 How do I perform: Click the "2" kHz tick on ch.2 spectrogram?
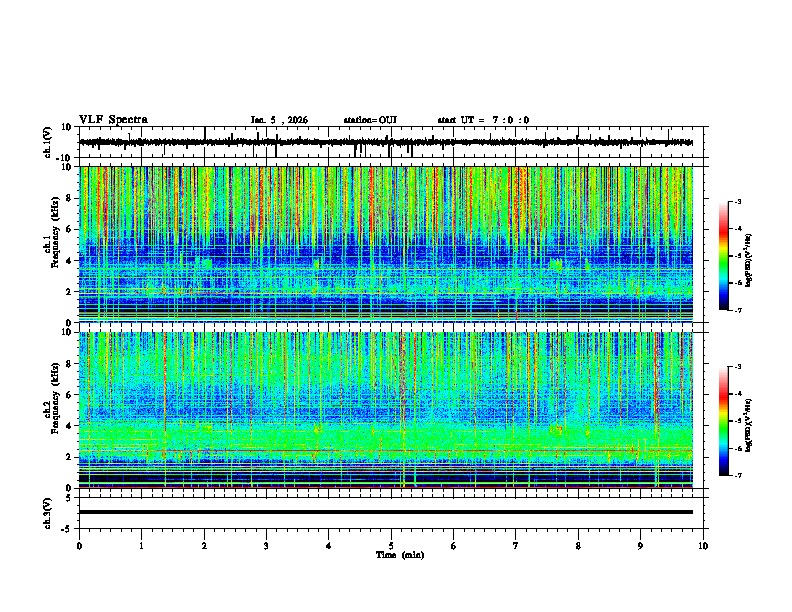pos(69,457)
